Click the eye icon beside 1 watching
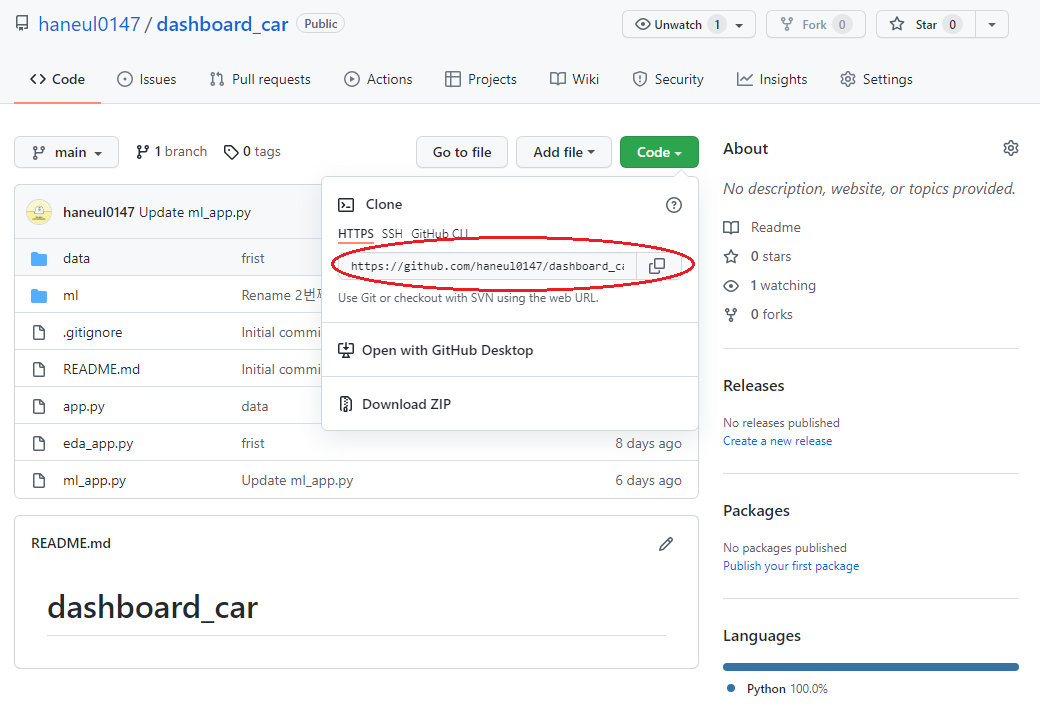Image resolution: width=1040 pixels, height=720 pixels. point(731,286)
